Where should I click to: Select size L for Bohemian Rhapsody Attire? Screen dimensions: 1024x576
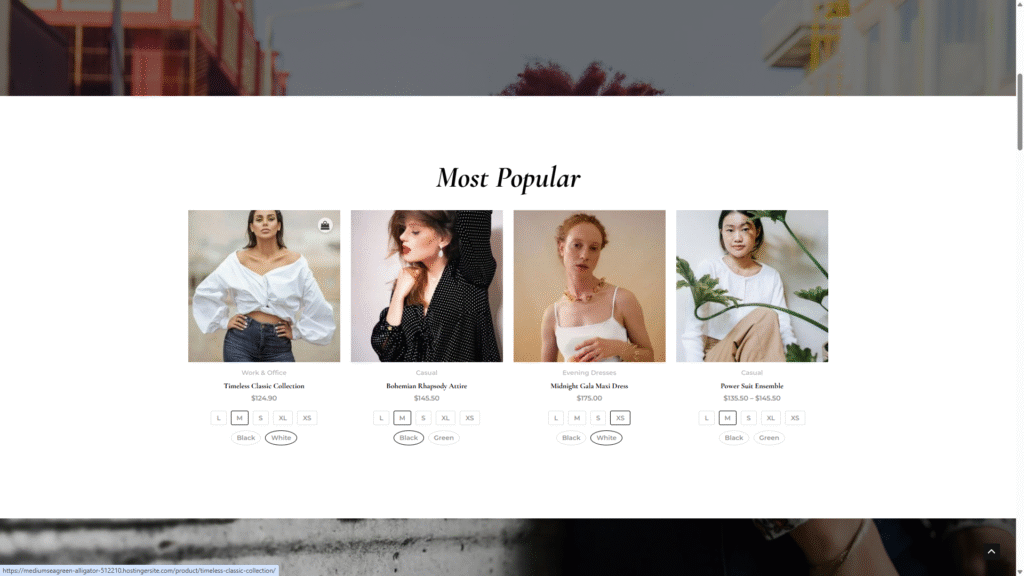pyautogui.click(x=381, y=418)
